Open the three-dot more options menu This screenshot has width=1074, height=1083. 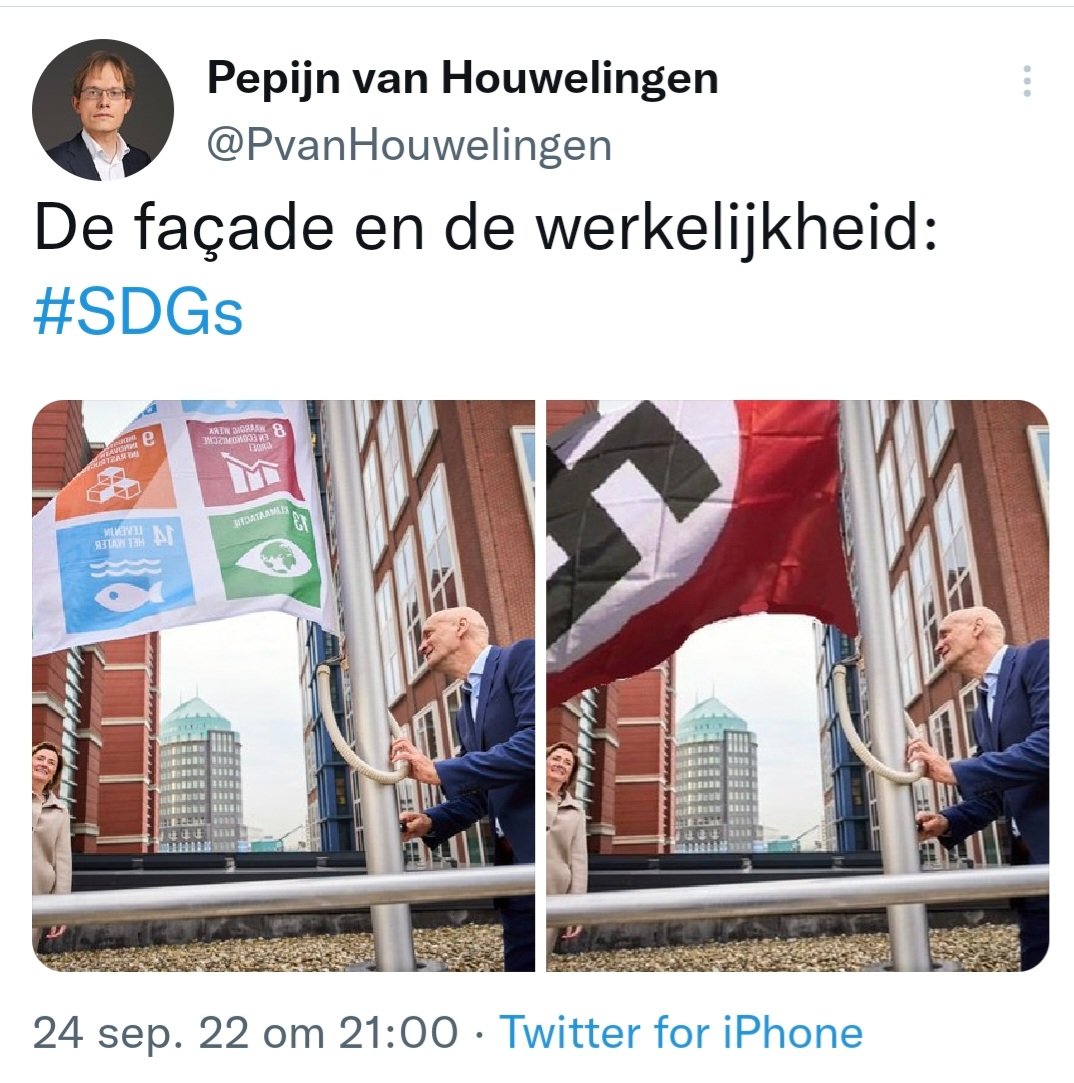[1027, 82]
